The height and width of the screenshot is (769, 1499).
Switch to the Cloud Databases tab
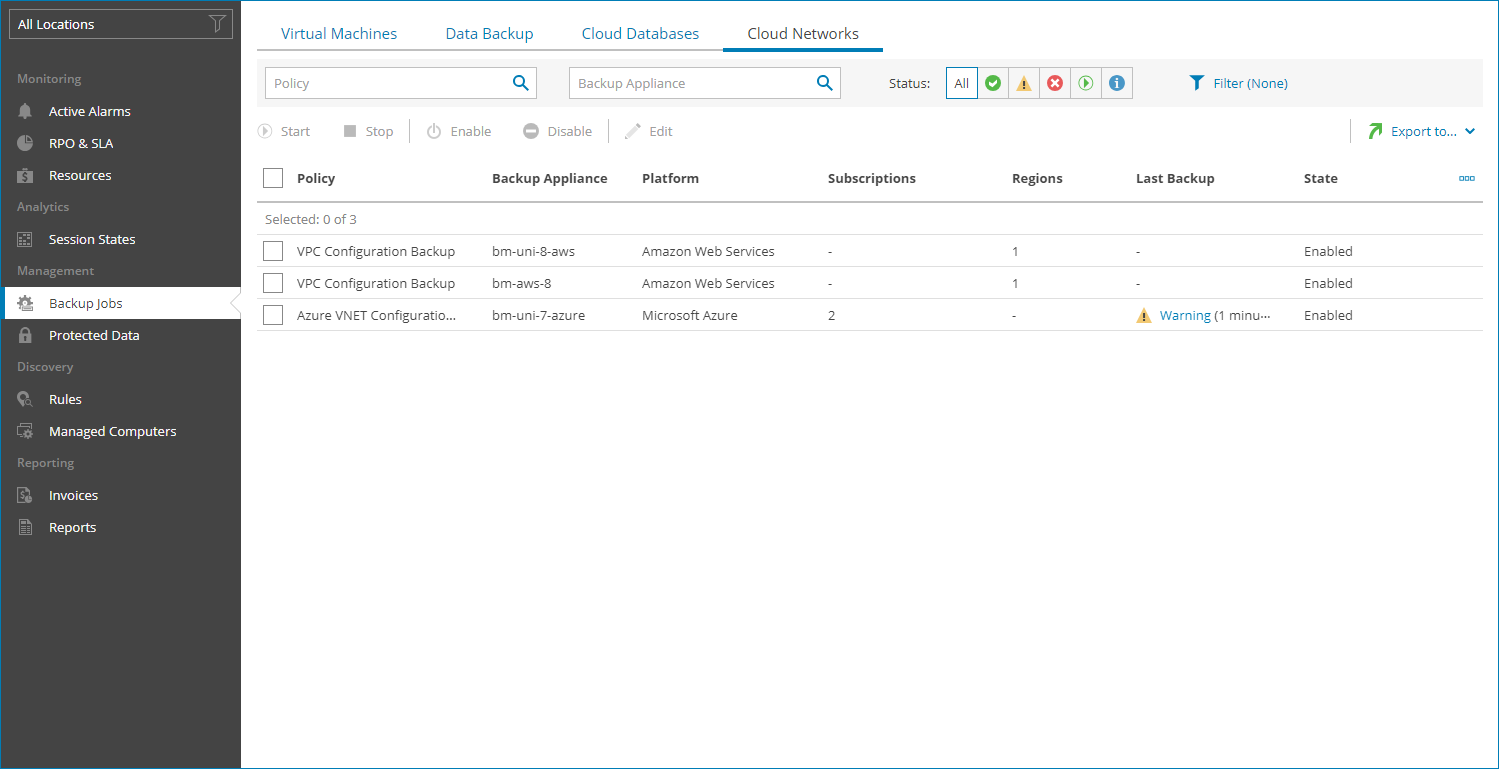click(x=640, y=33)
